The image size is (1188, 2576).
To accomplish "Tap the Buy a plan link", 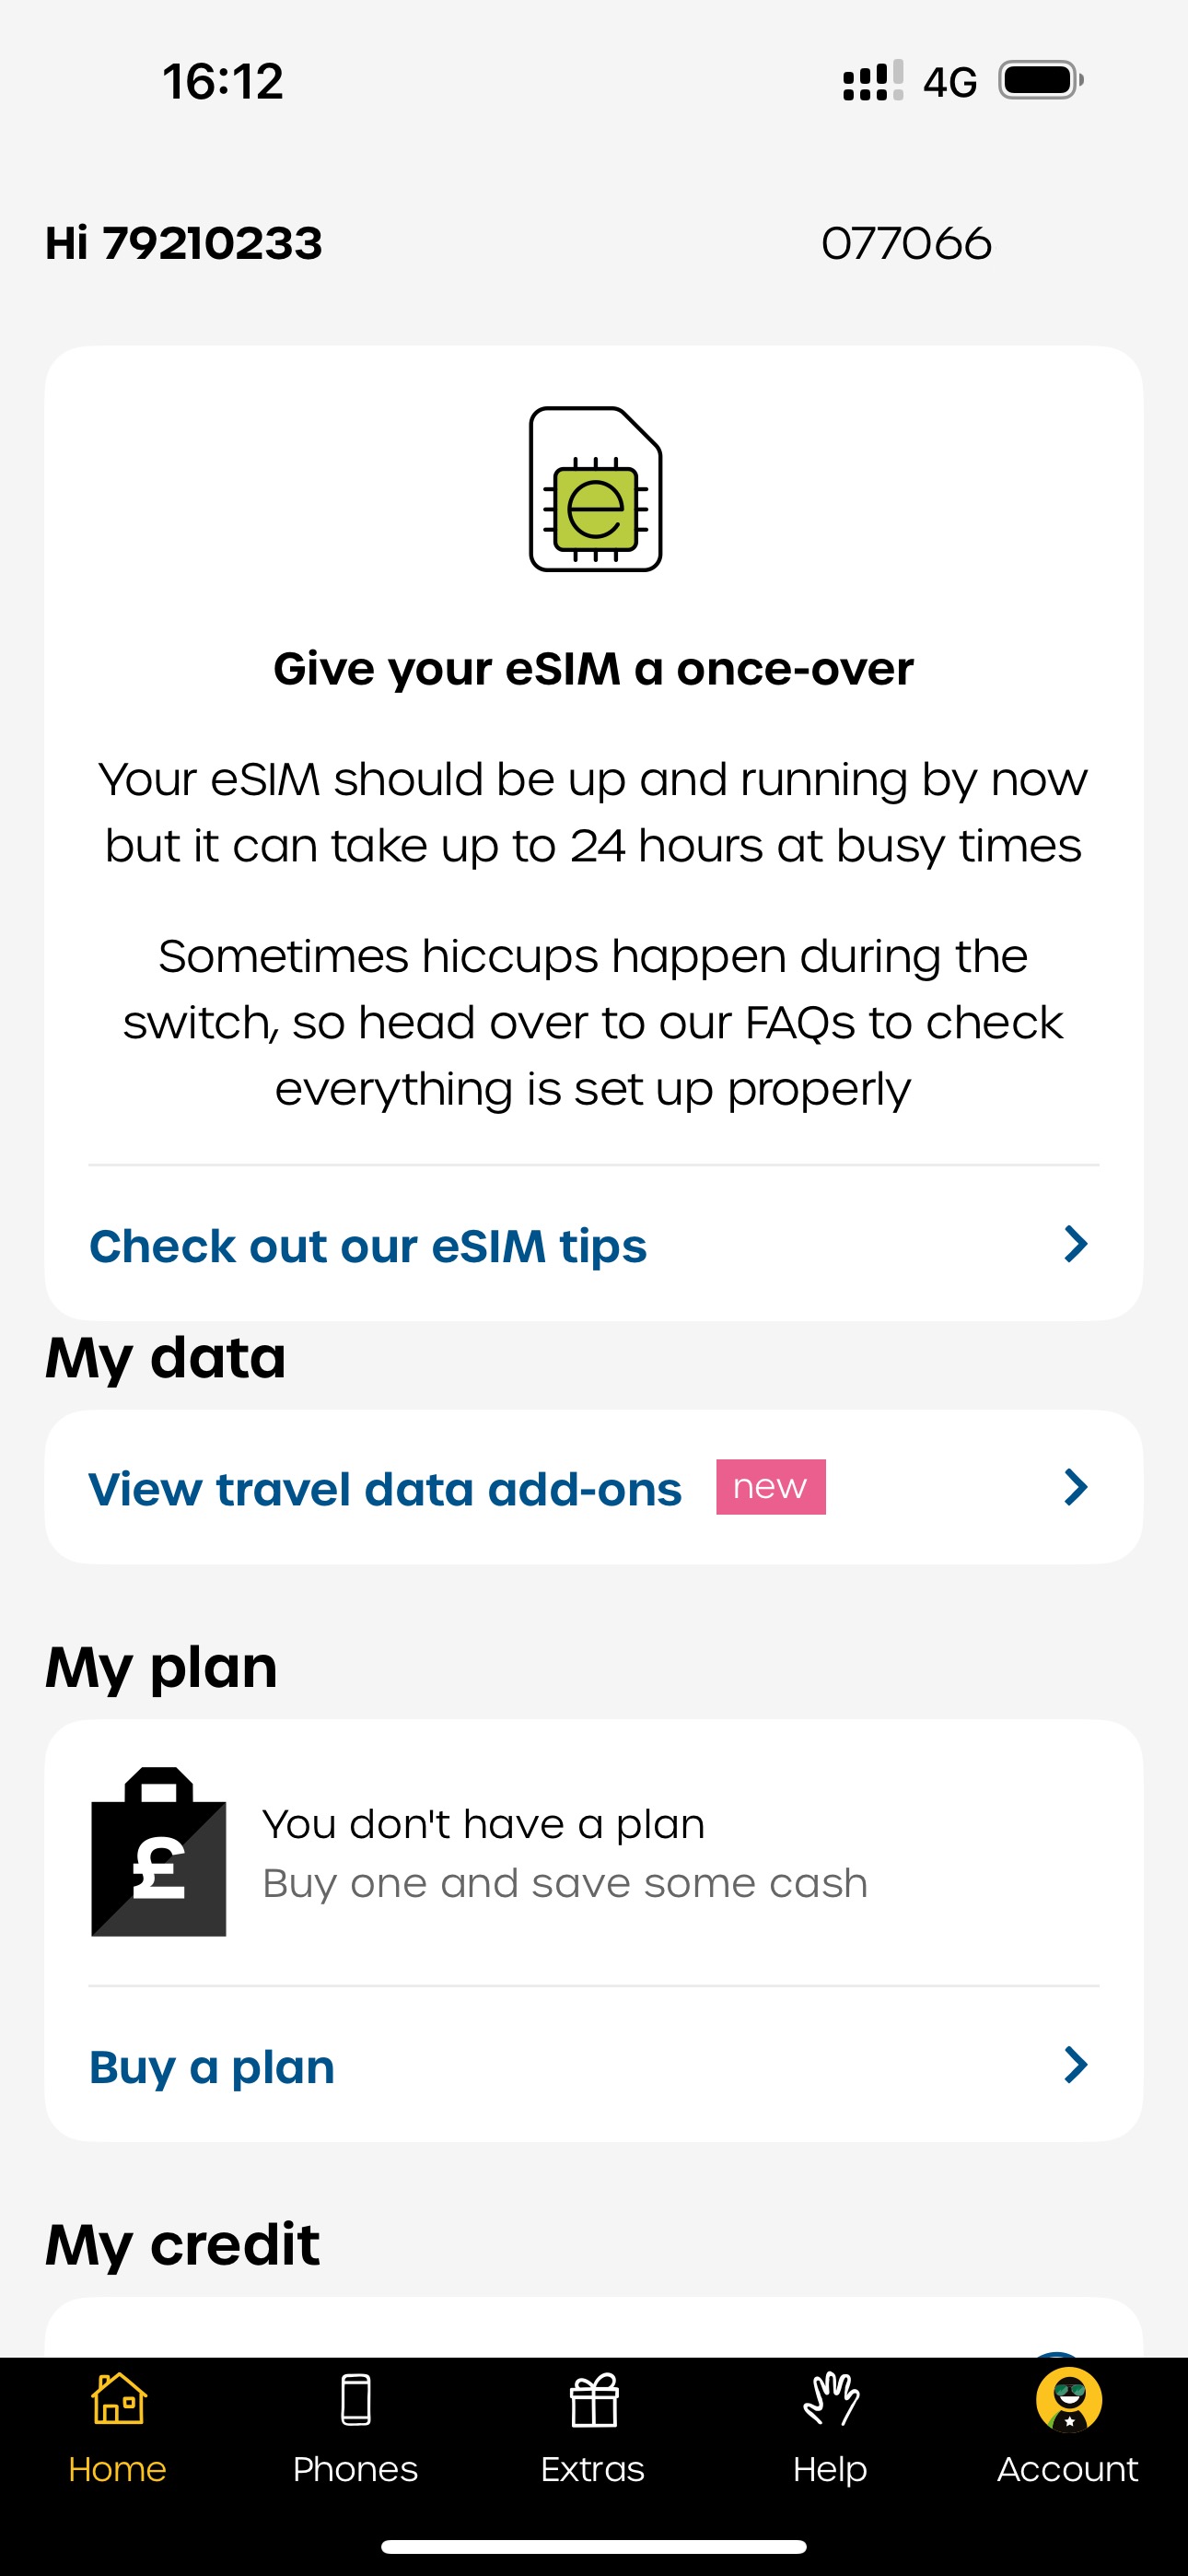I will point(212,2066).
